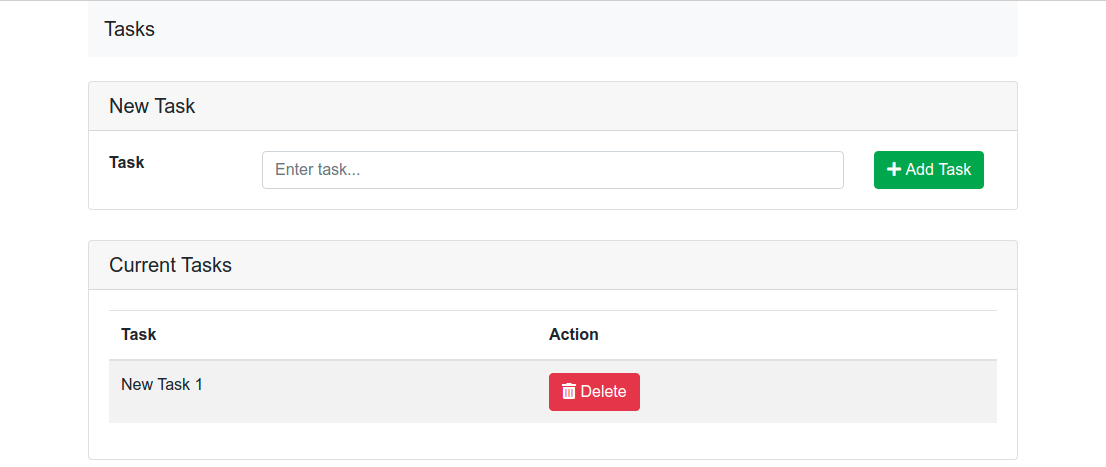Select the Action column header
Screen dimensions: 1106x467
[x=574, y=334]
